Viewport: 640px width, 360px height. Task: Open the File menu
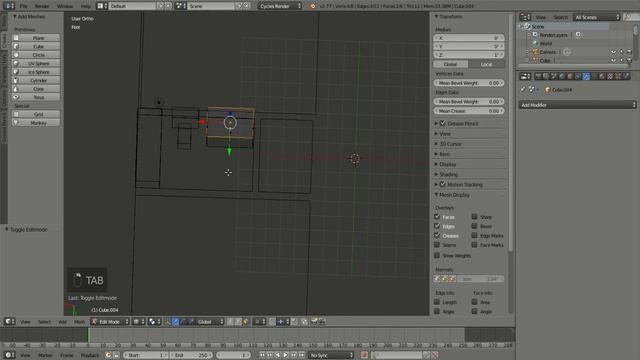click(x=24, y=6)
